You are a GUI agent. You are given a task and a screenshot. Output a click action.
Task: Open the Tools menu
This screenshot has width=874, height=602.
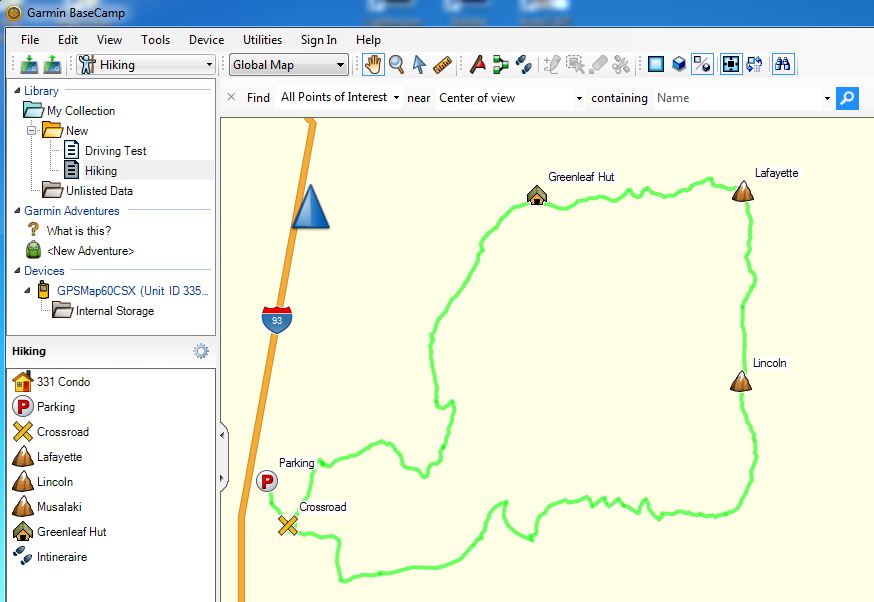click(156, 40)
